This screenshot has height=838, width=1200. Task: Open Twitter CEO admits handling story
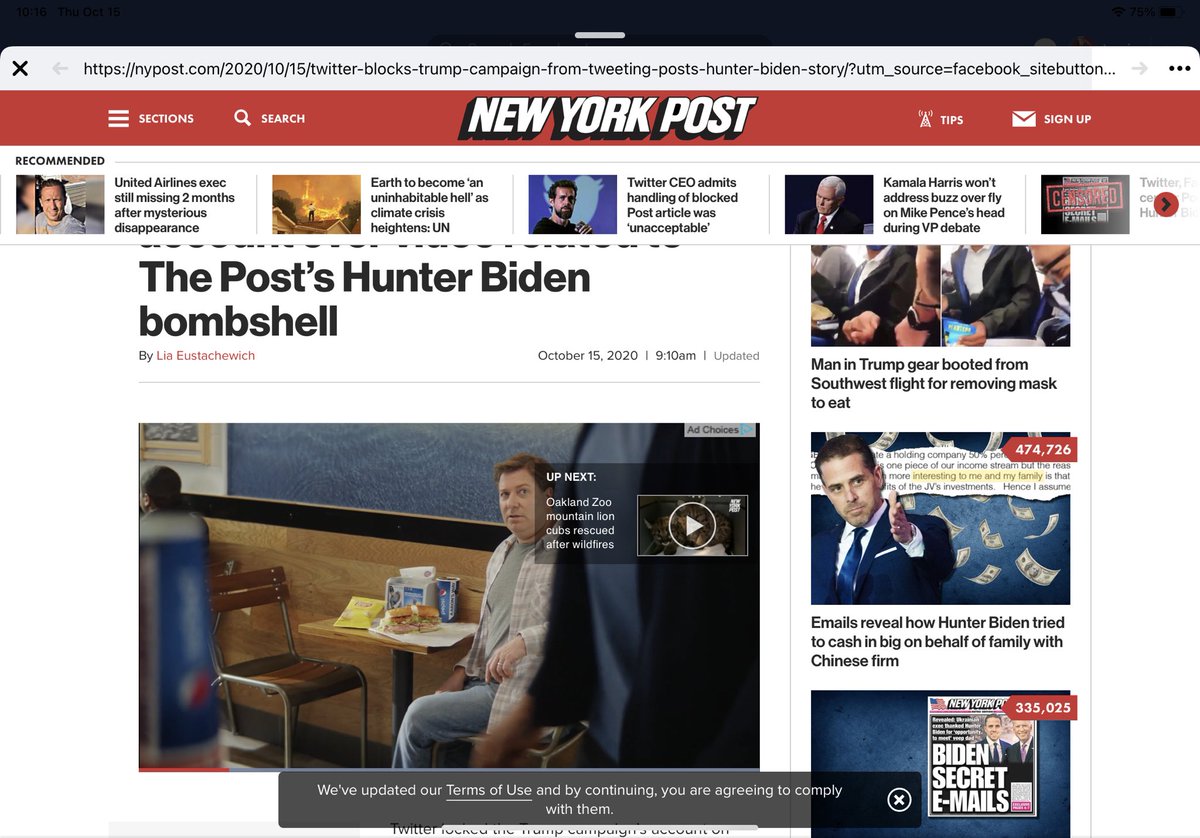click(684, 205)
